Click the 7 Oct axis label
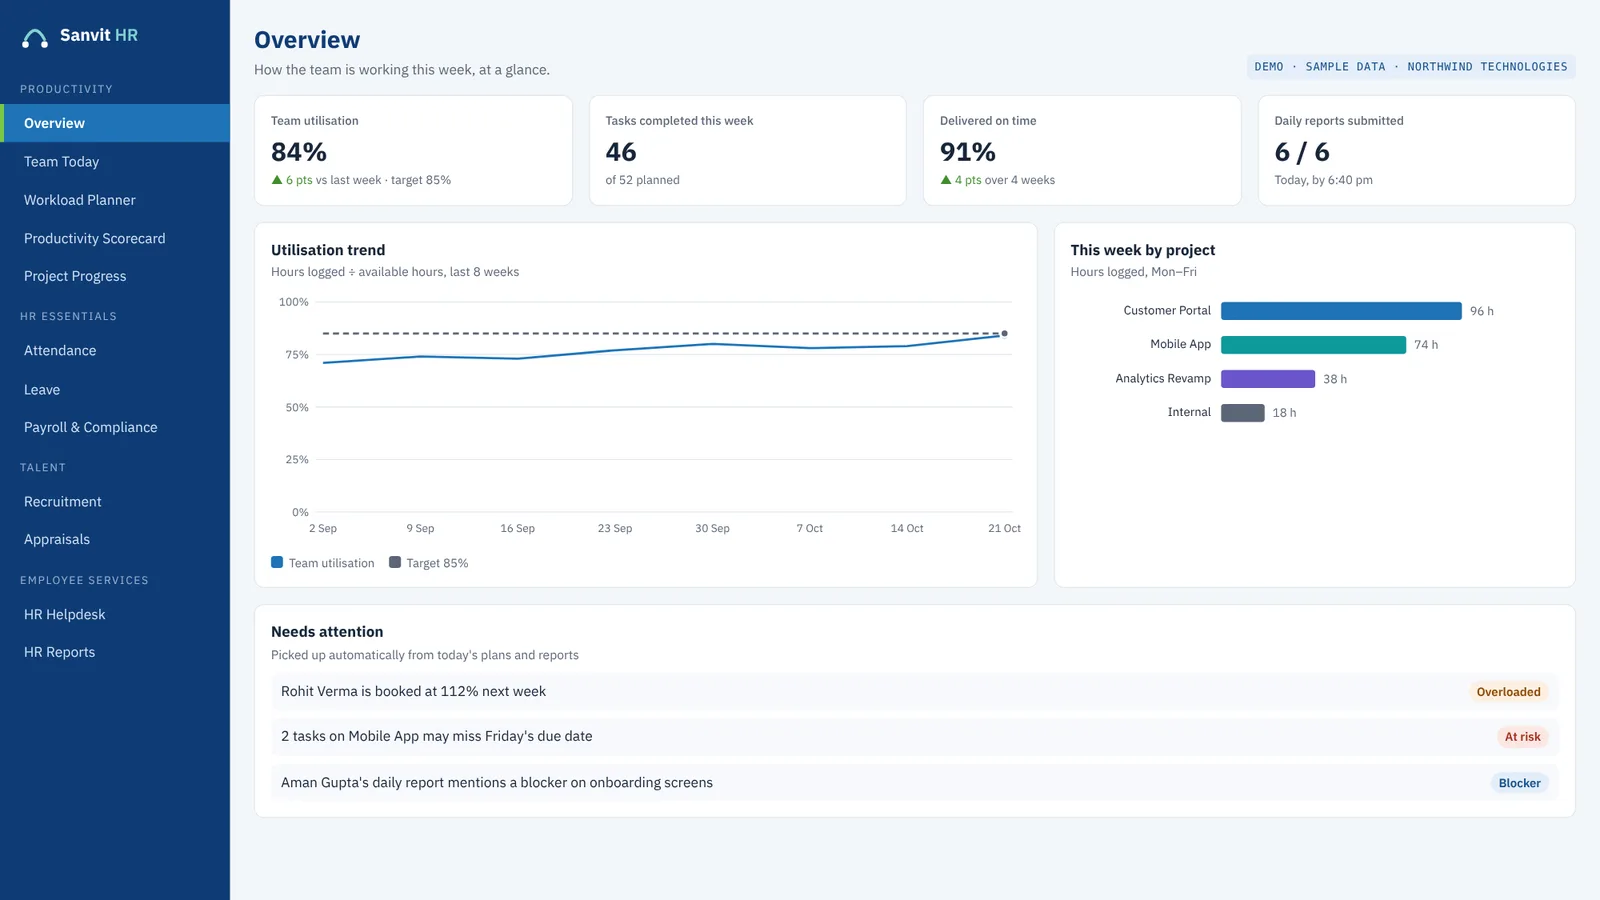1600x900 pixels. point(810,528)
